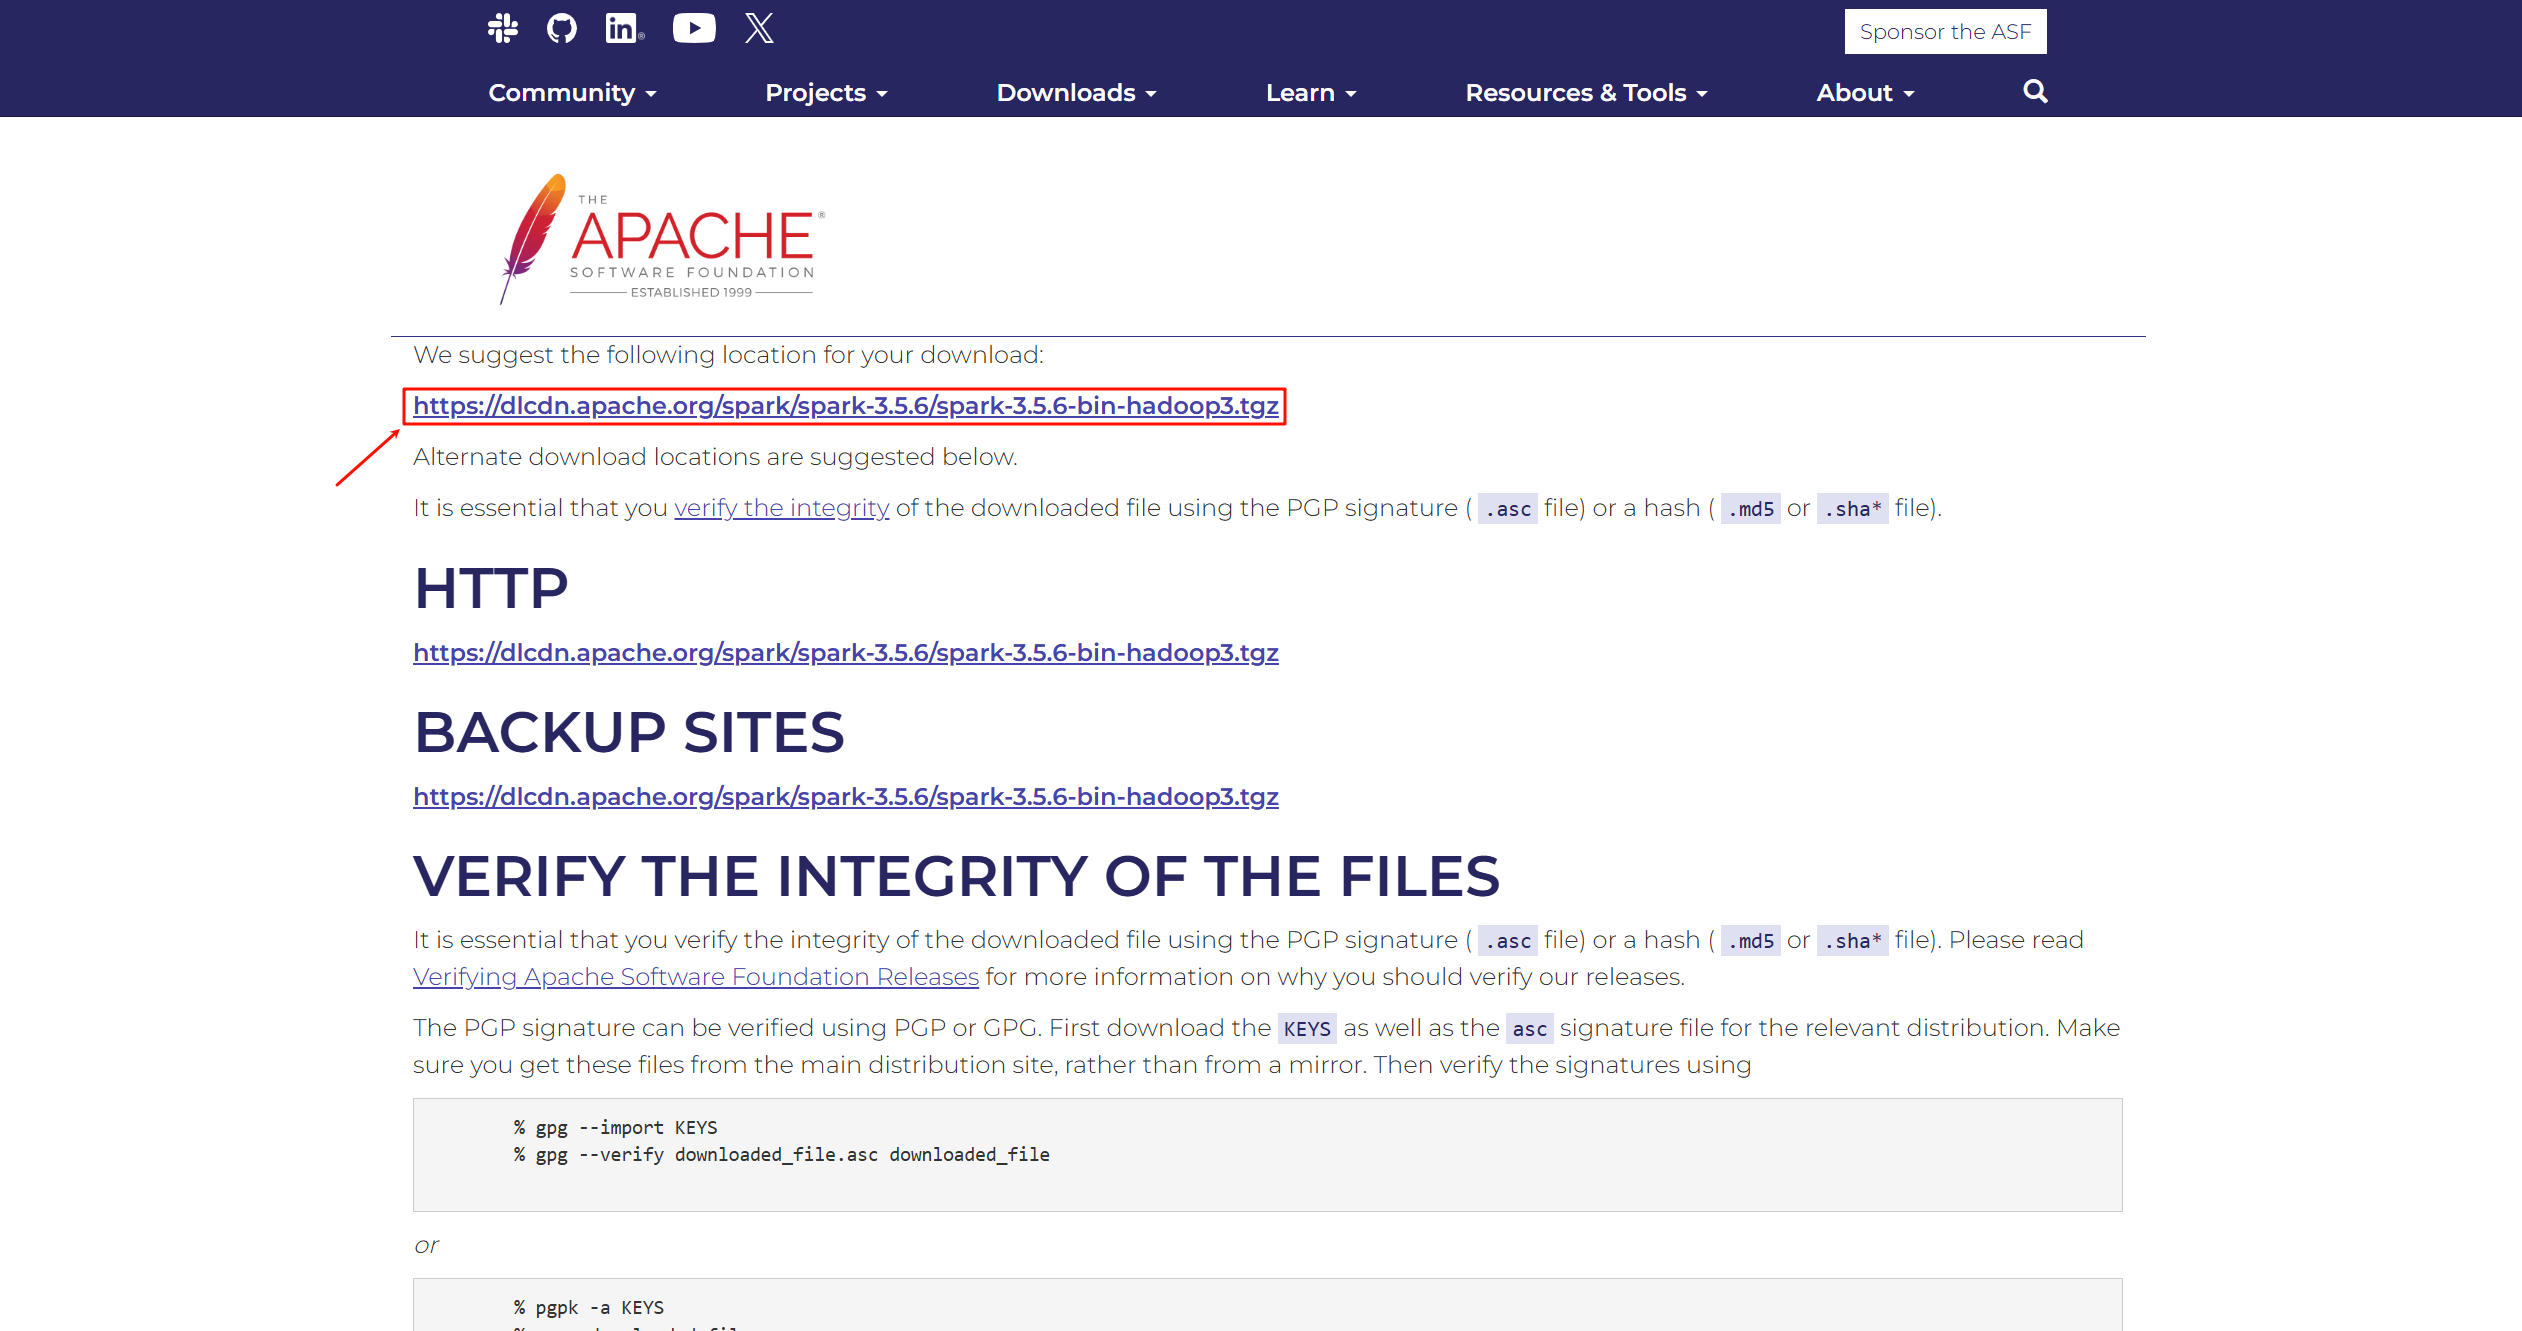Click the suggested spark-3.5.6 download link in red box
Viewport: 2522px width, 1331px height.
coord(845,406)
